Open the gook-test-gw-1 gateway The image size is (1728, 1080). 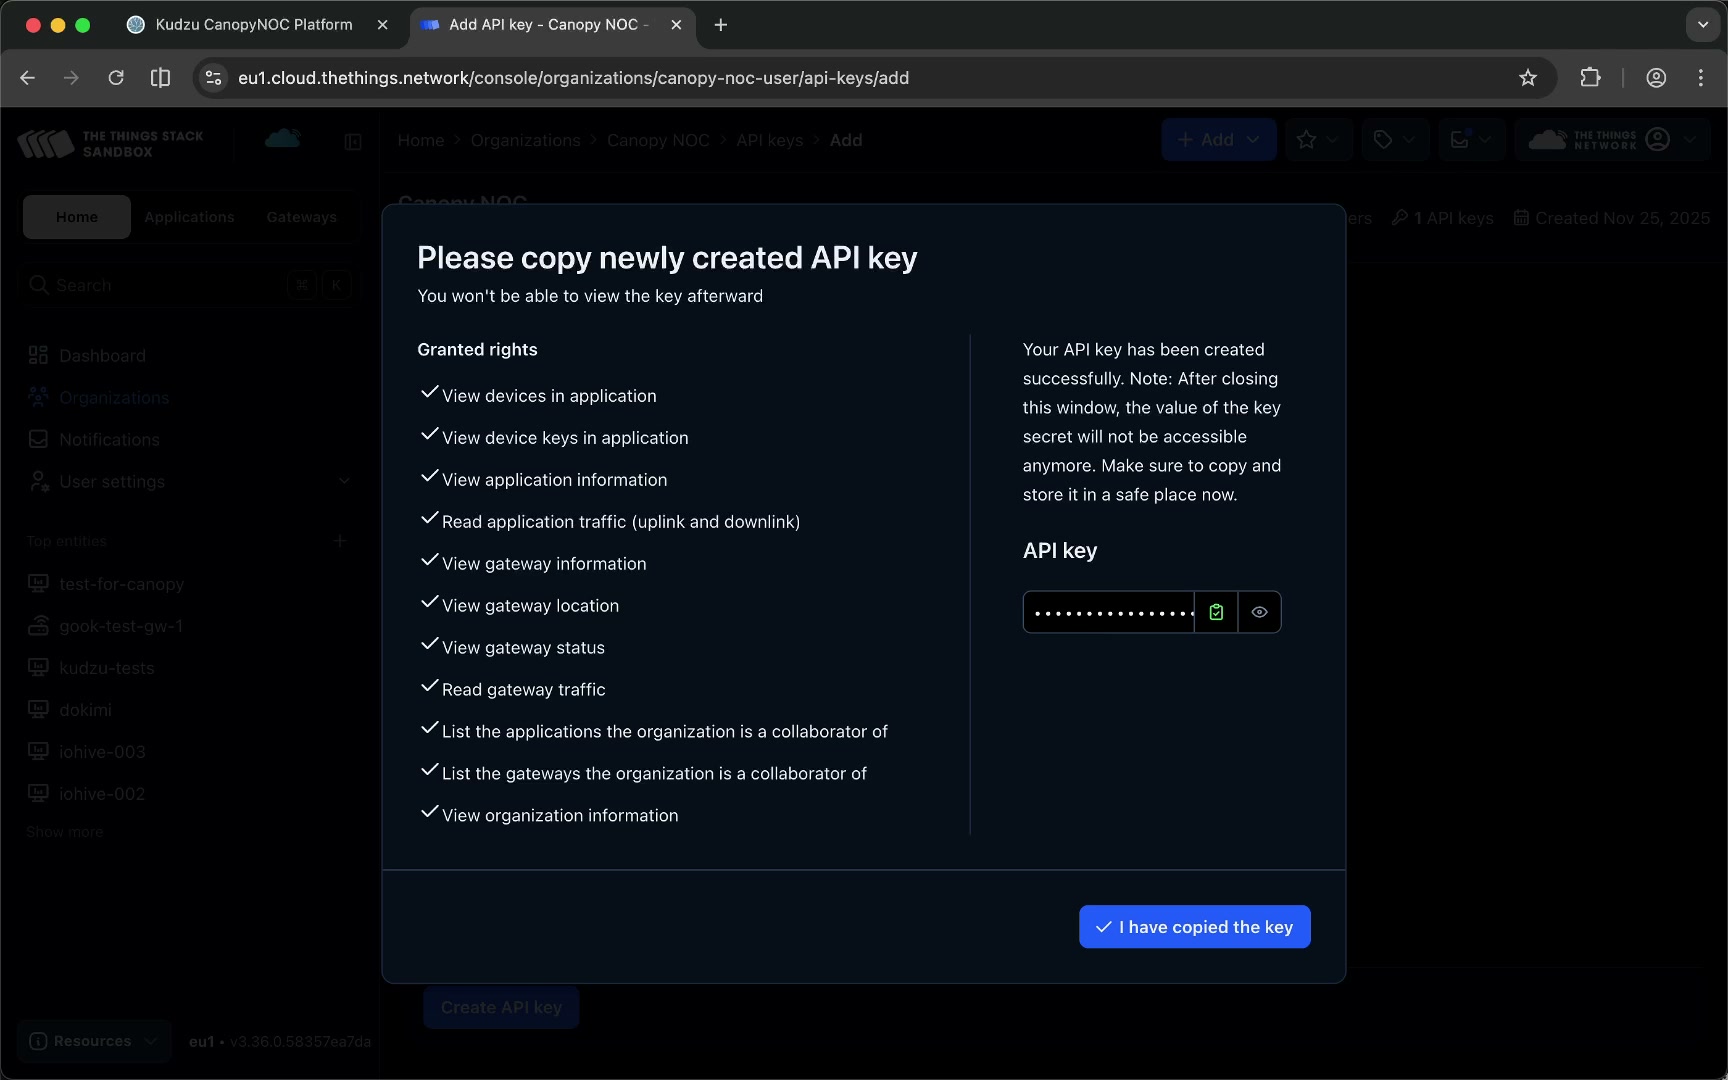point(121,626)
